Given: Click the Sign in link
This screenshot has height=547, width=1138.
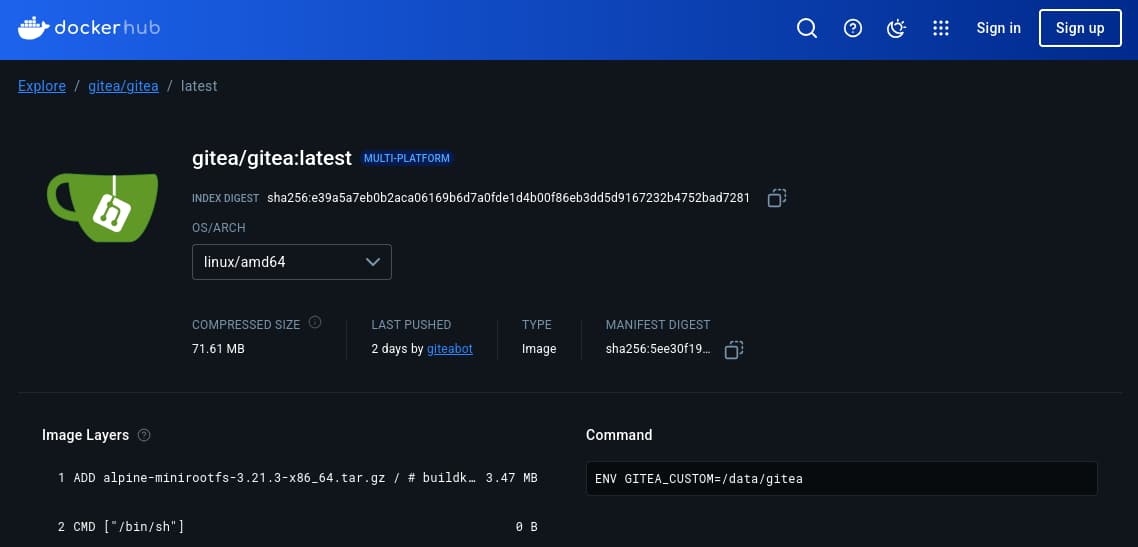Looking at the screenshot, I should coord(999,28).
